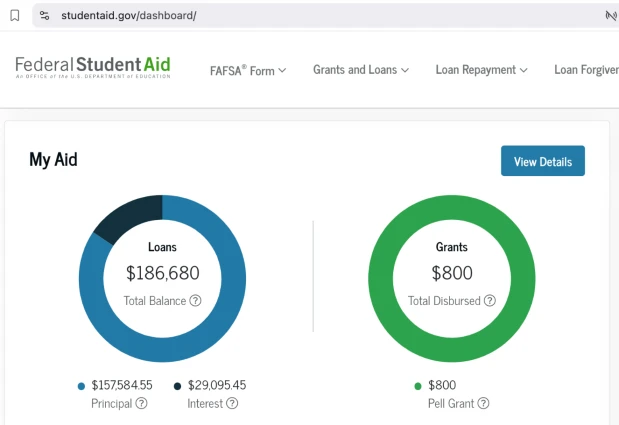
Task: Click help icon beside Pell Grant
Action: [x=483, y=403]
